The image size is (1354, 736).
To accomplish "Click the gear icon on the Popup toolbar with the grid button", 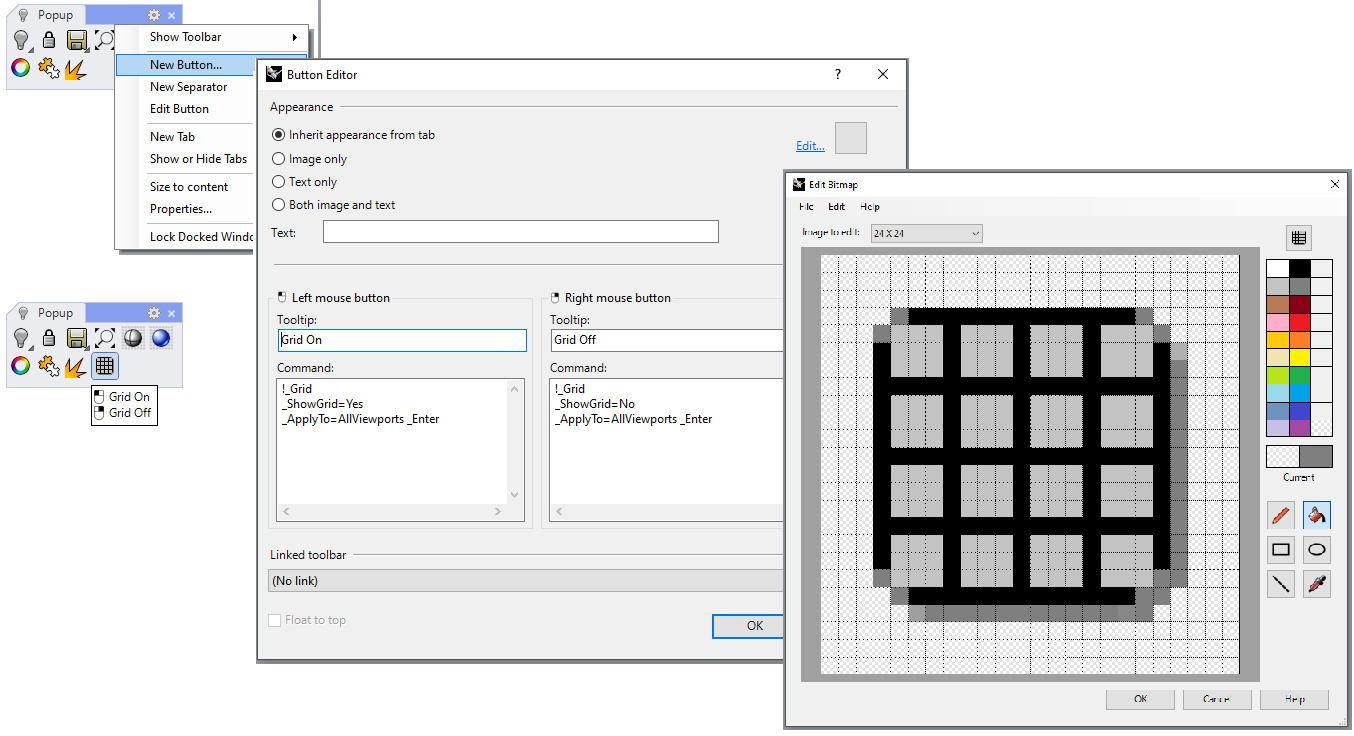I will (154, 313).
